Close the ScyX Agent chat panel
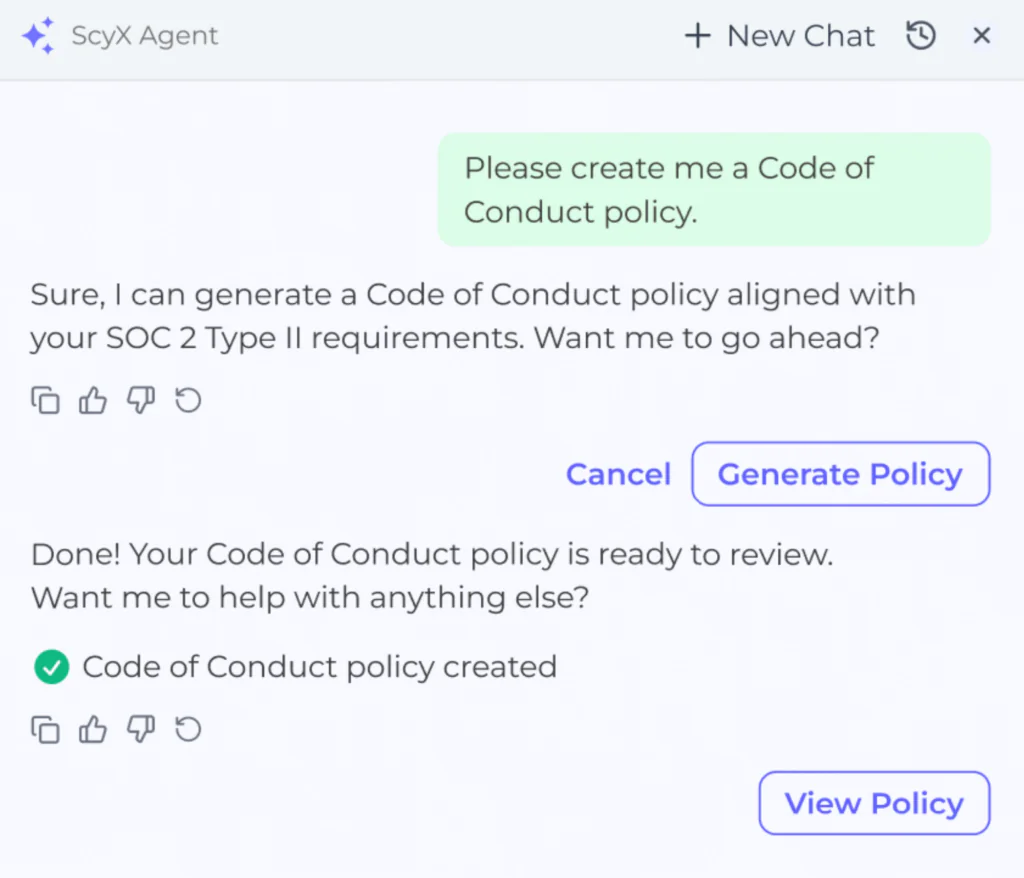Viewport: 1024px width, 878px height. click(x=981, y=35)
